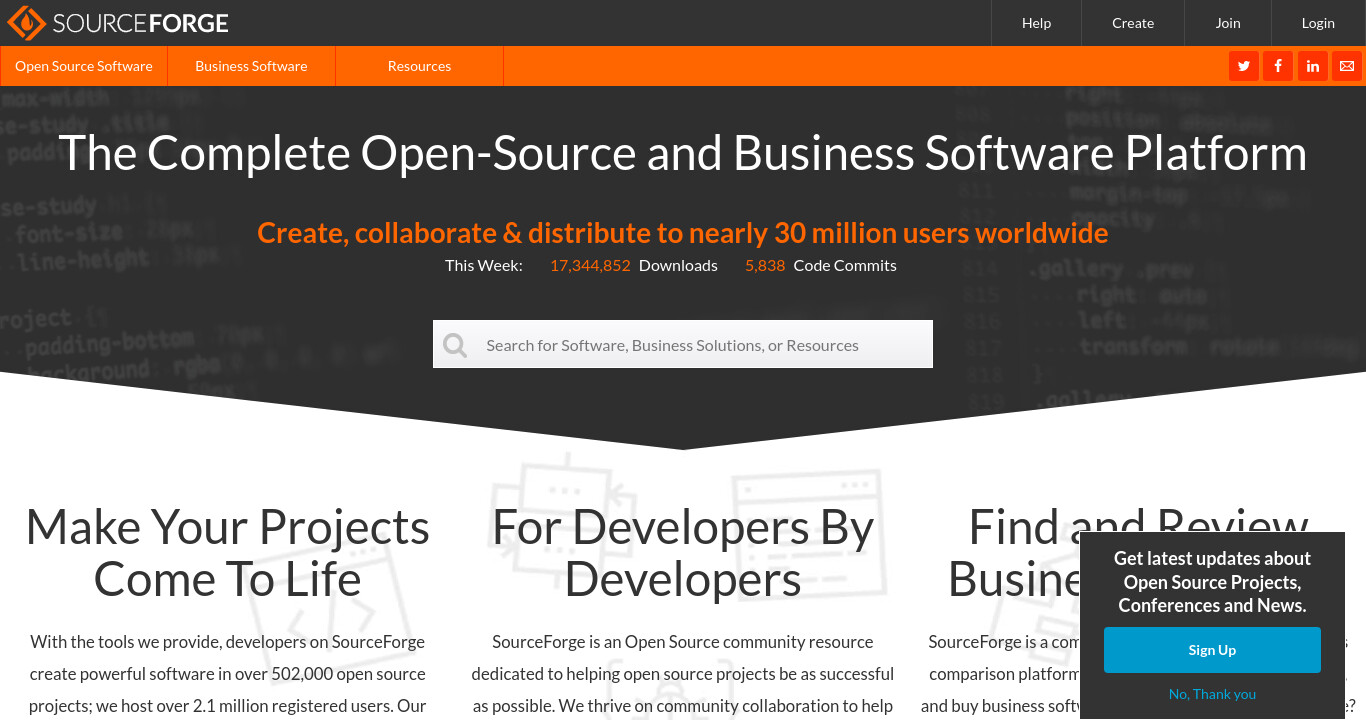1366x720 pixels.
Task: Open the Help menu
Action: pos(1036,23)
